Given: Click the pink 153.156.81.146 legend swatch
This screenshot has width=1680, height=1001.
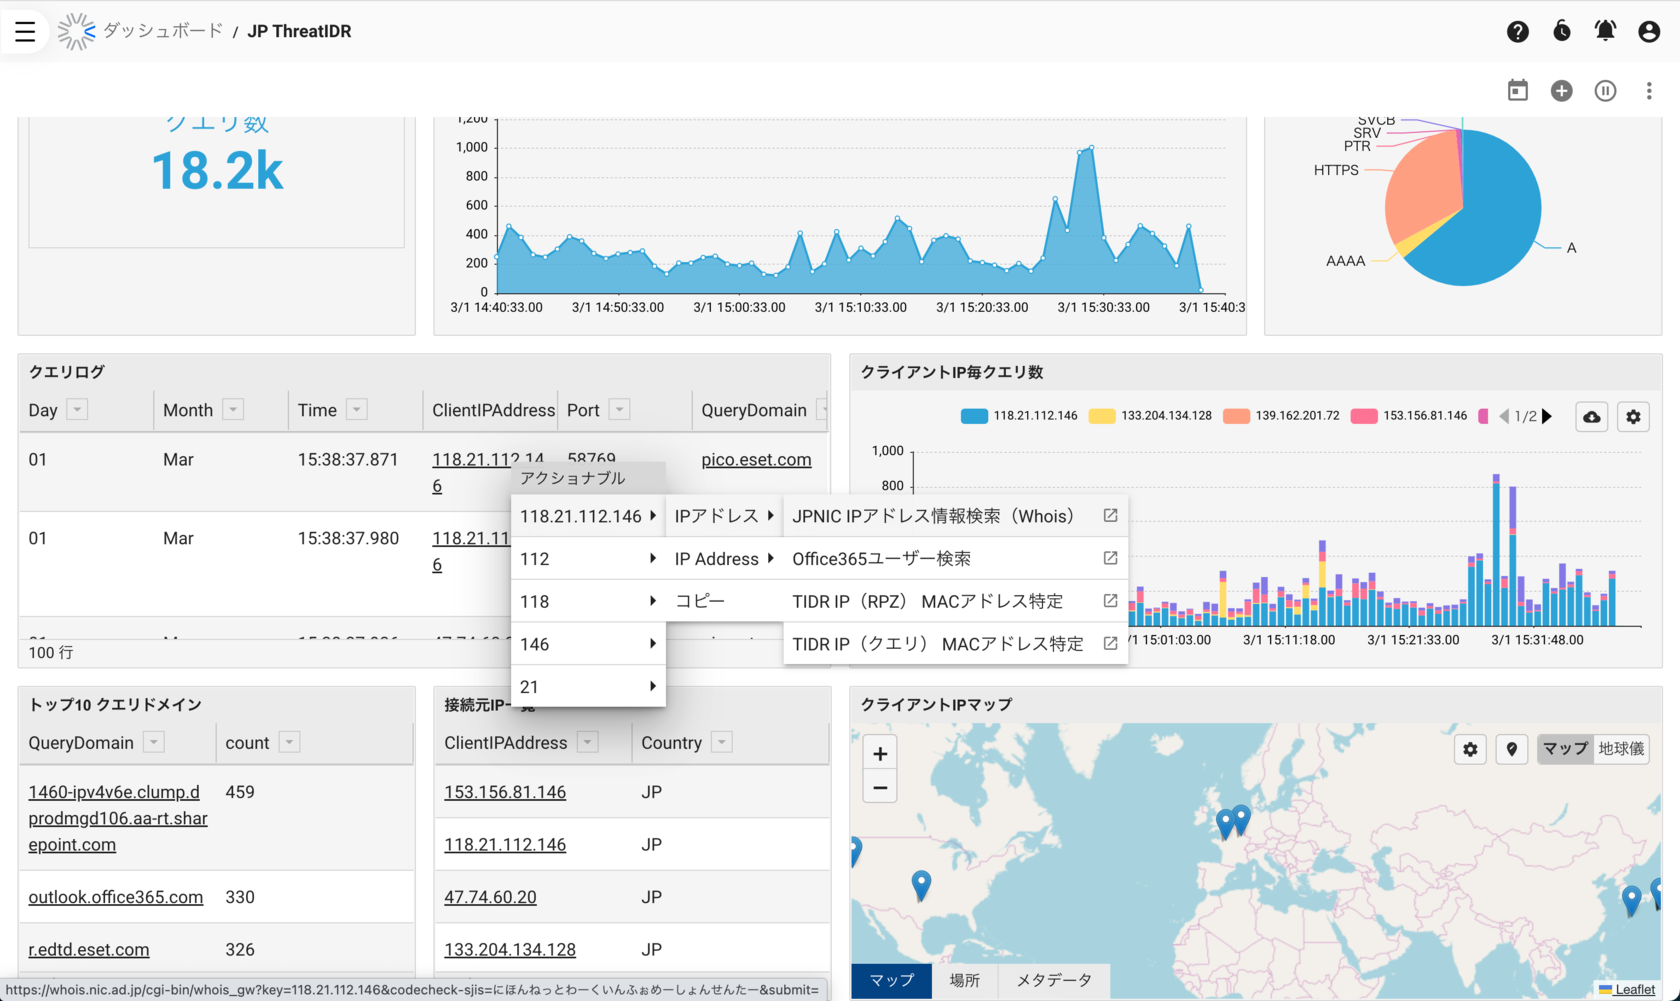Looking at the screenshot, I should pos(1364,416).
